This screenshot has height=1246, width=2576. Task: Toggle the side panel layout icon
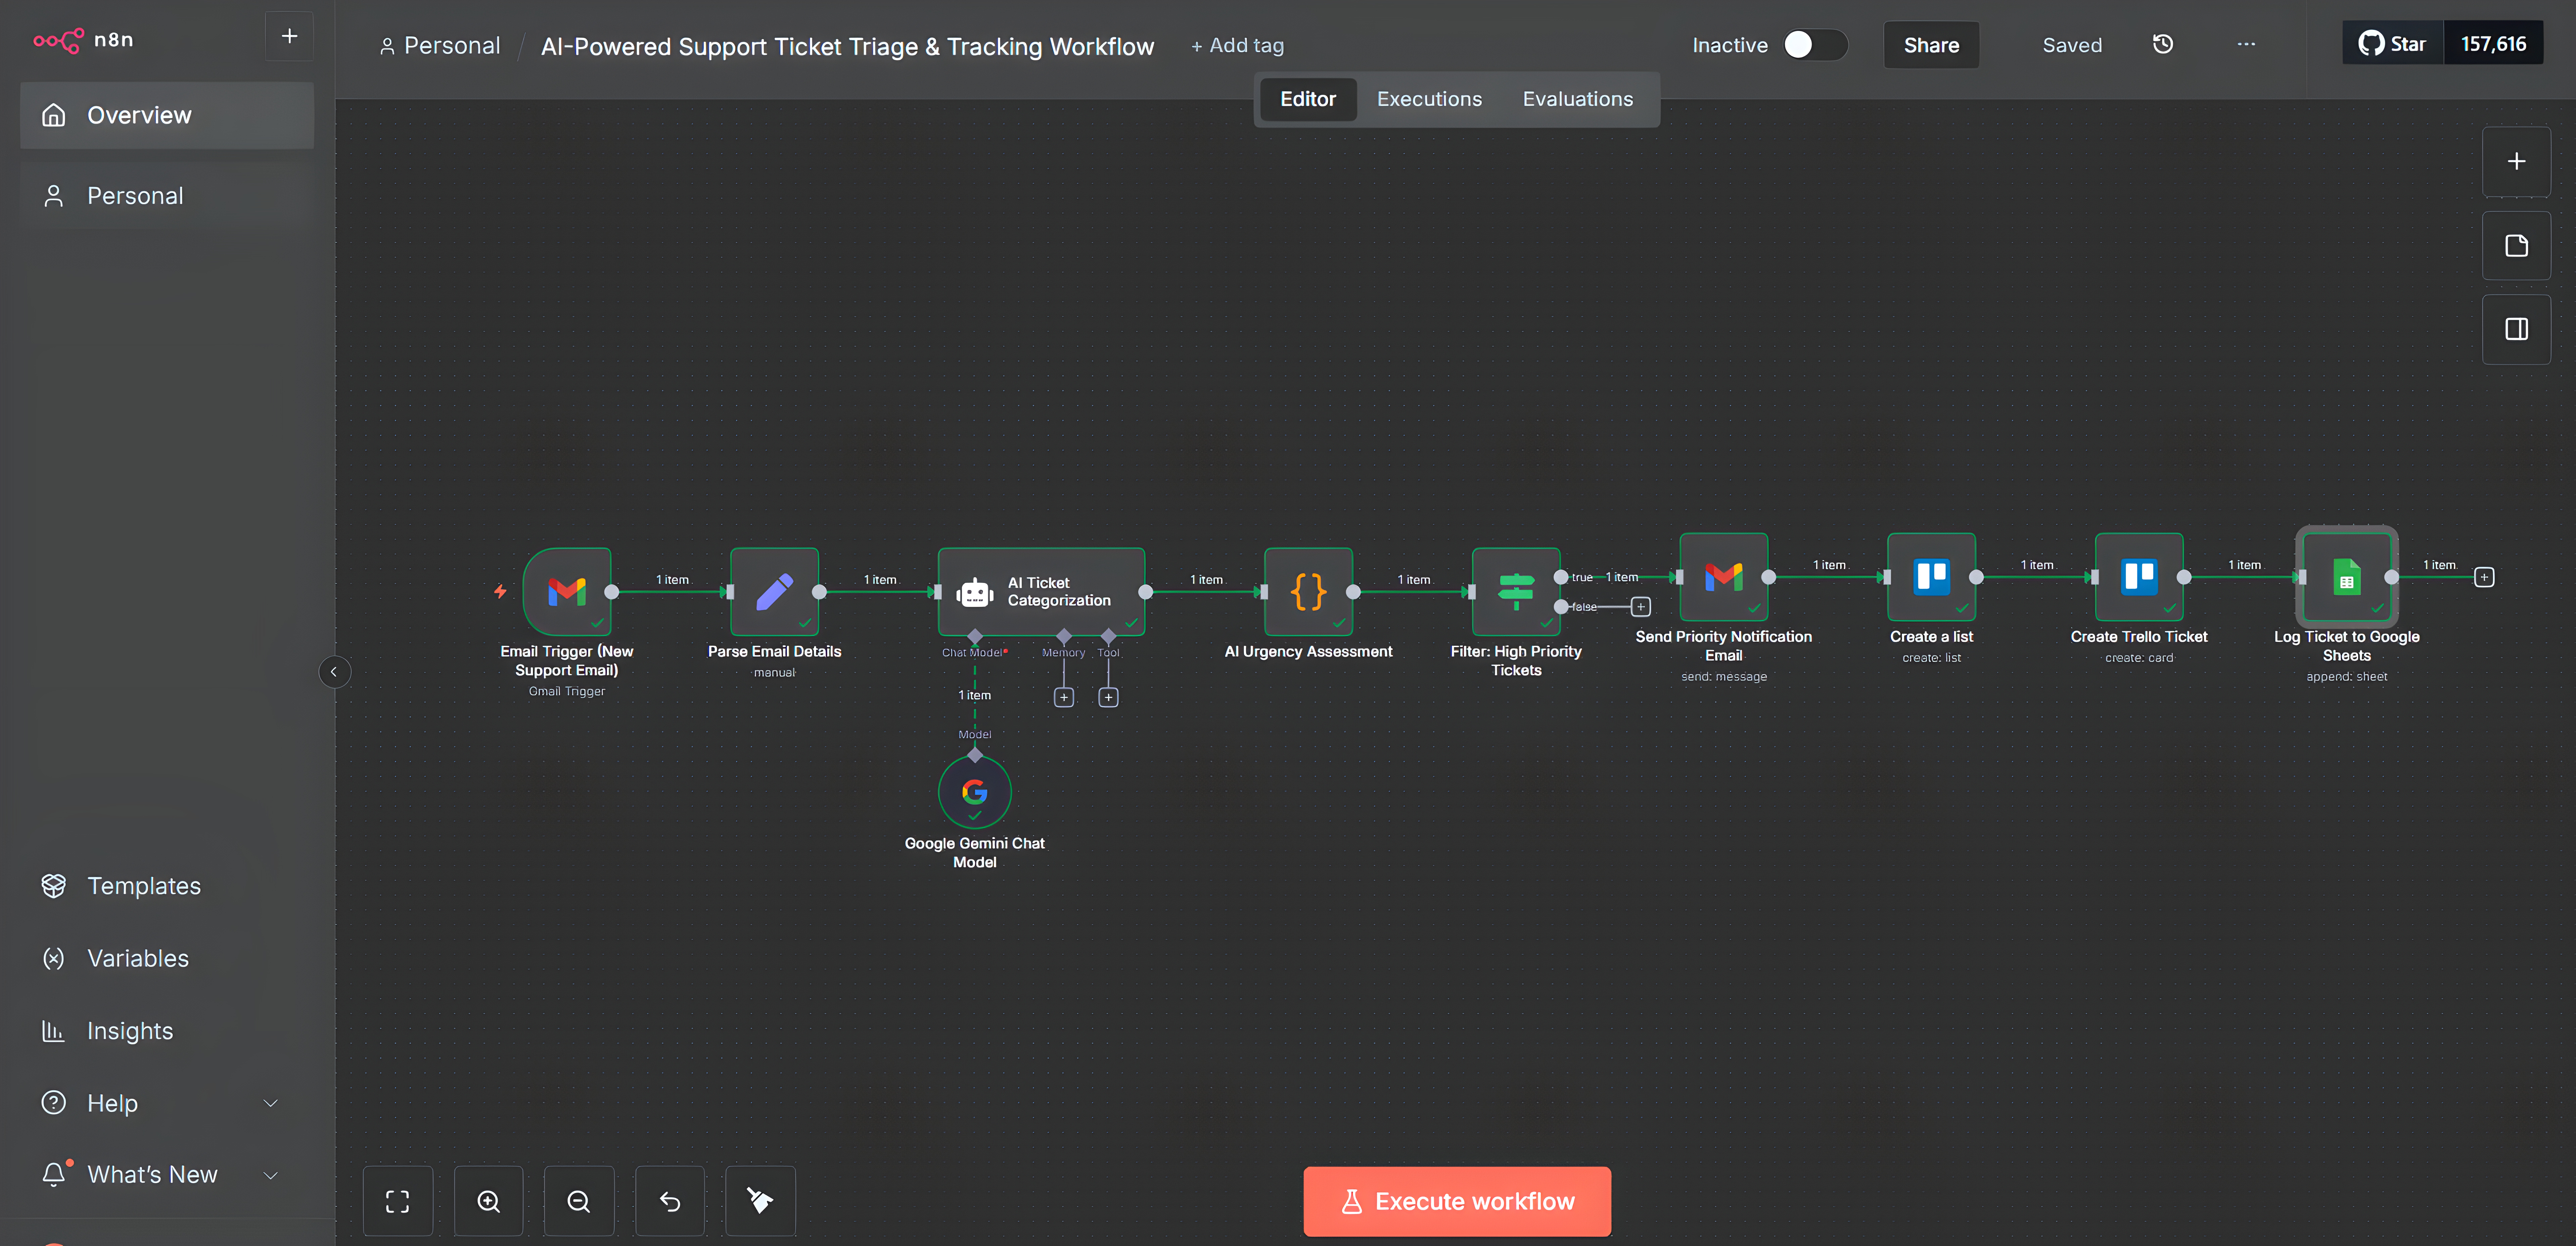click(2516, 329)
